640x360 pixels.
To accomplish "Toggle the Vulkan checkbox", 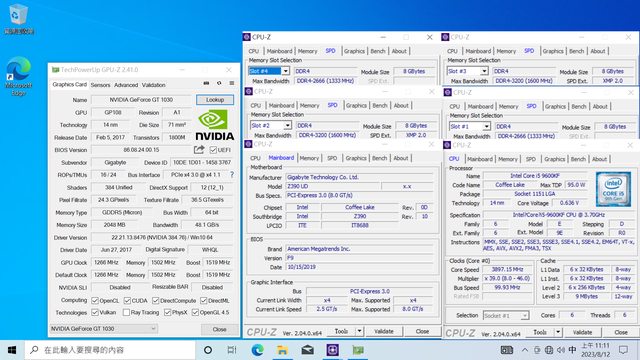I will click(95, 313).
